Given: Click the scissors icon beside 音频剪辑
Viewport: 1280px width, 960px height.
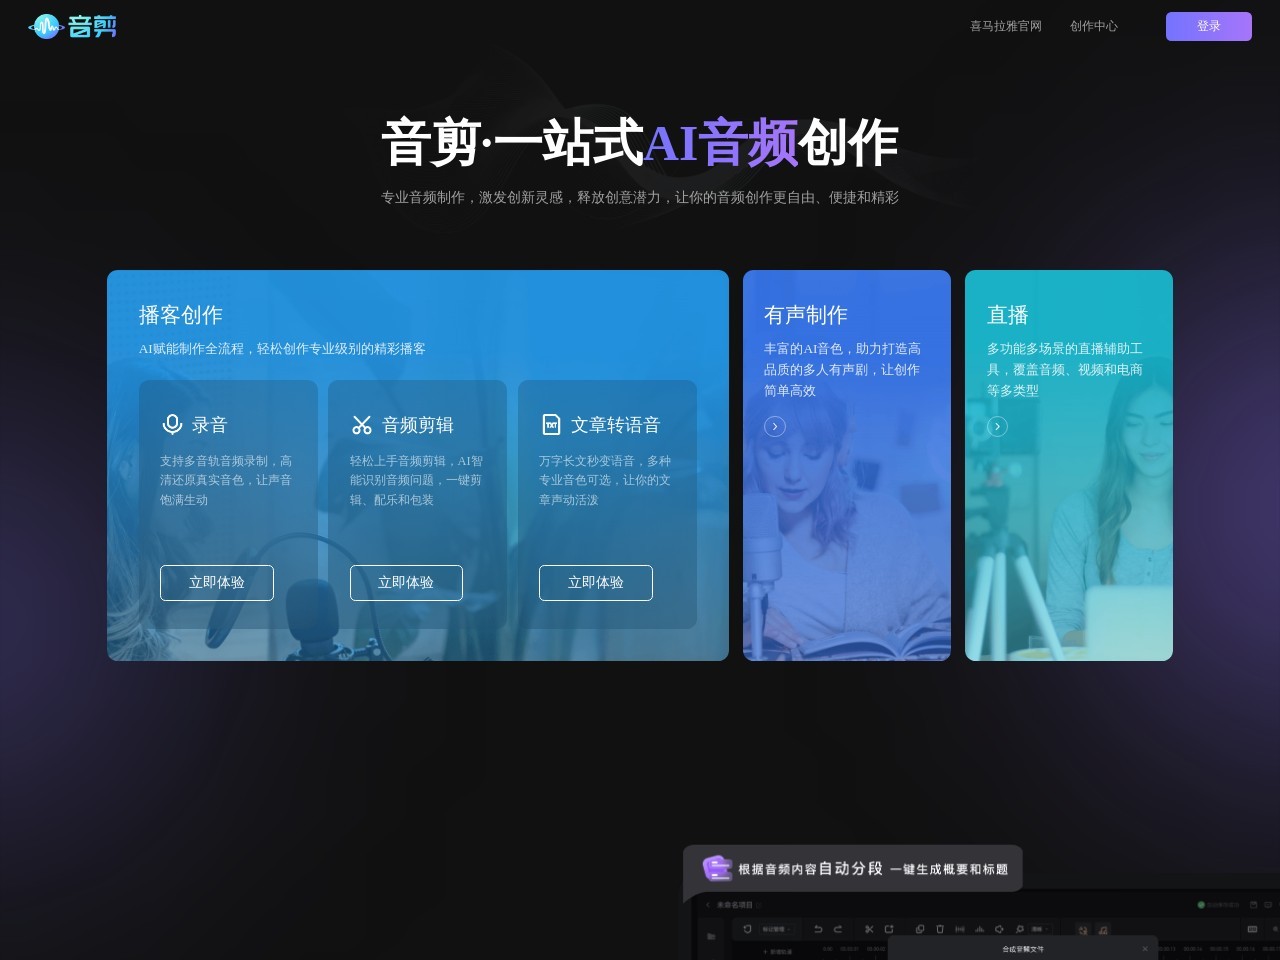Looking at the screenshot, I should pos(361,425).
